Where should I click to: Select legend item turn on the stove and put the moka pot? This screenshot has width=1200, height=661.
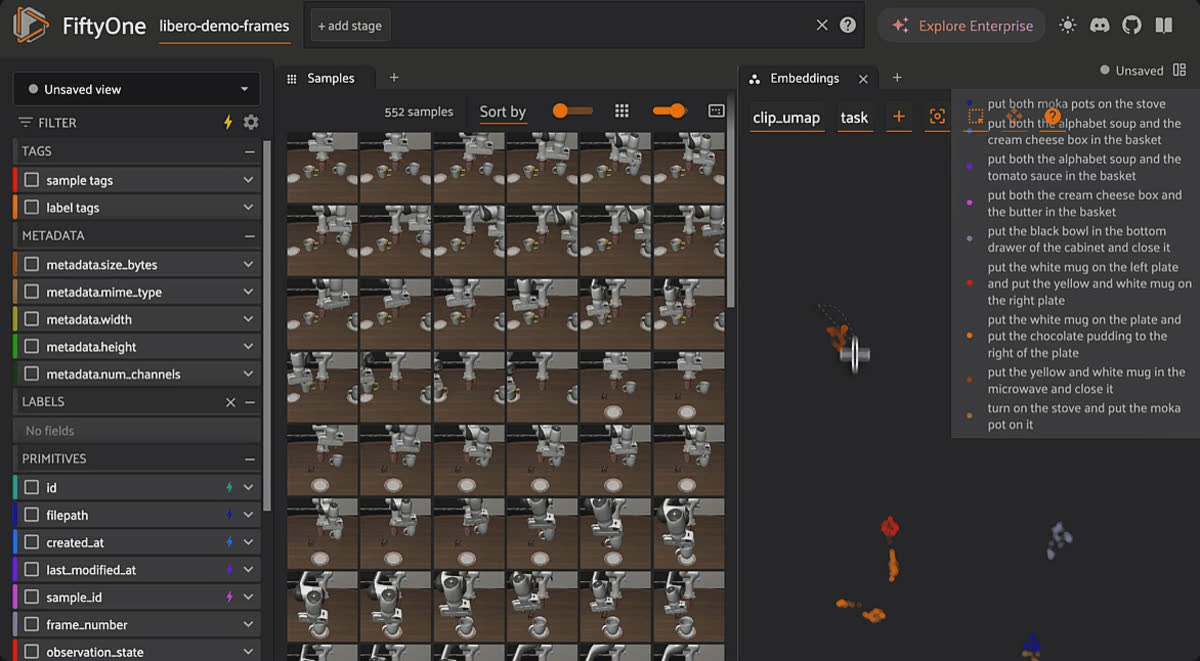[1084, 416]
